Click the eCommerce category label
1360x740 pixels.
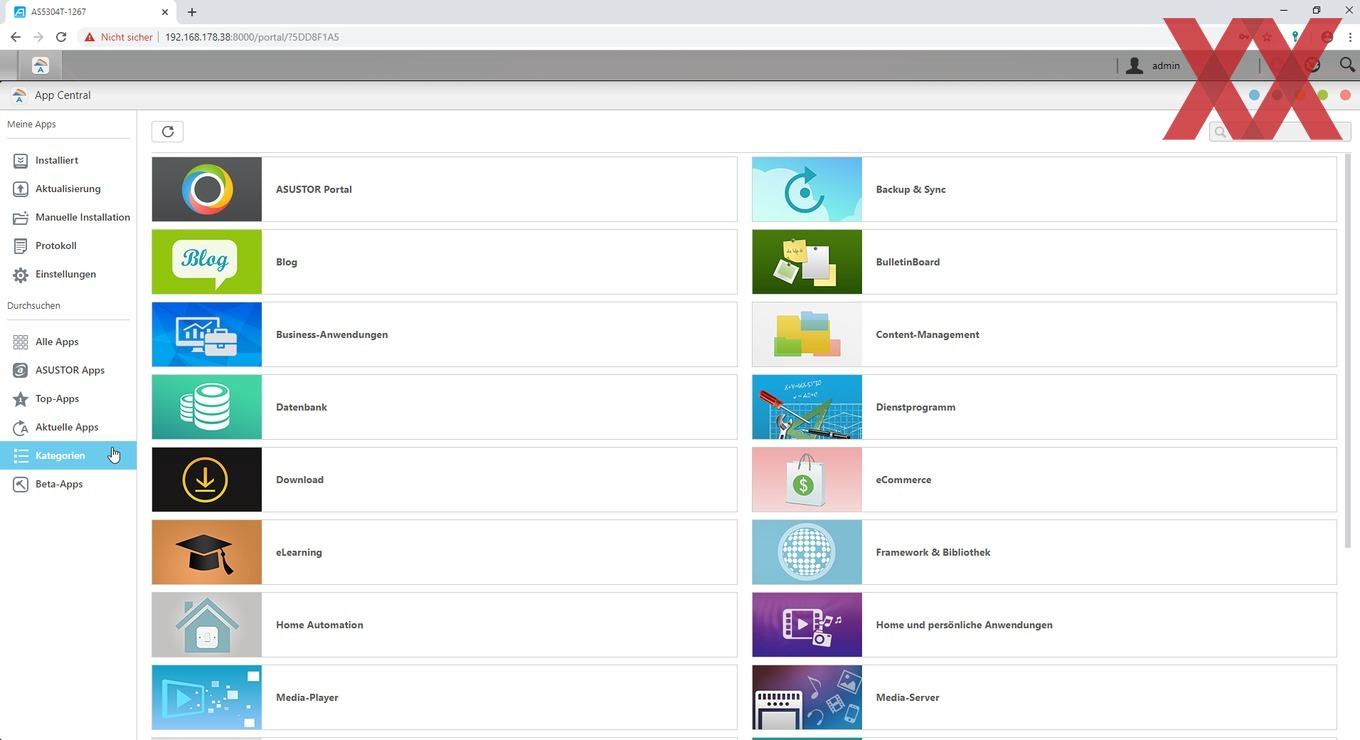[x=904, y=480]
